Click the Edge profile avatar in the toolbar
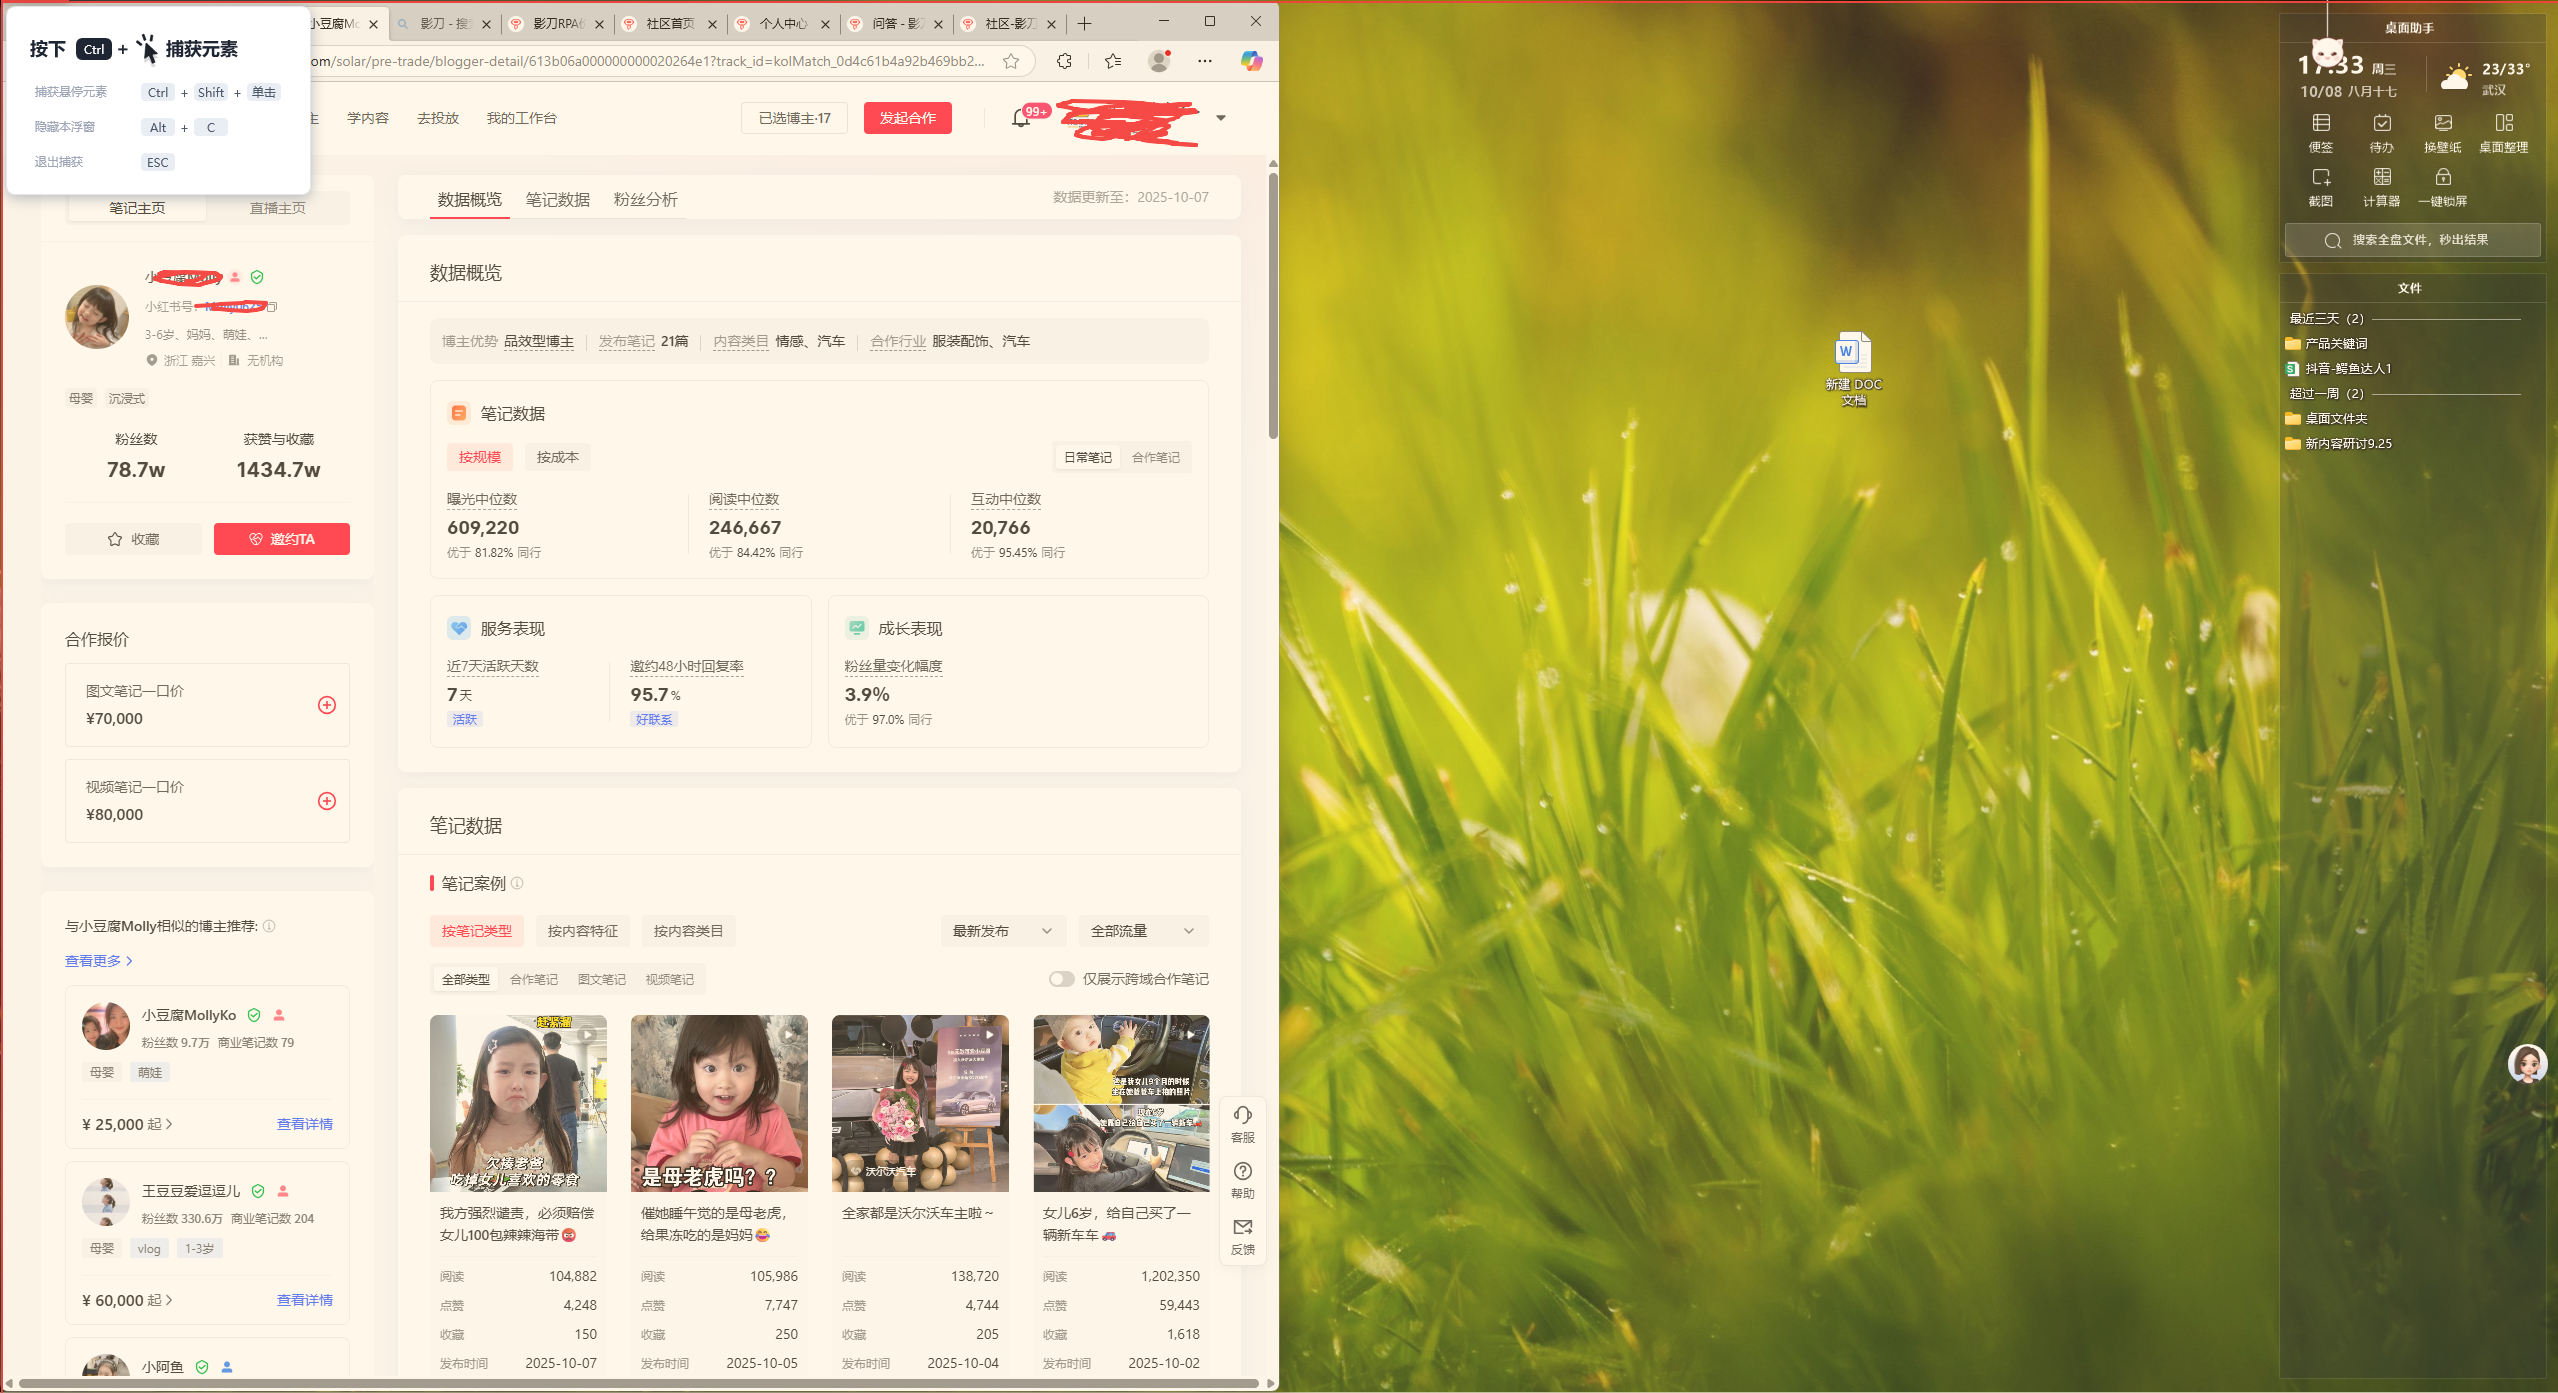The height and width of the screenshot is (1393, 2558). click(1159, 61)
